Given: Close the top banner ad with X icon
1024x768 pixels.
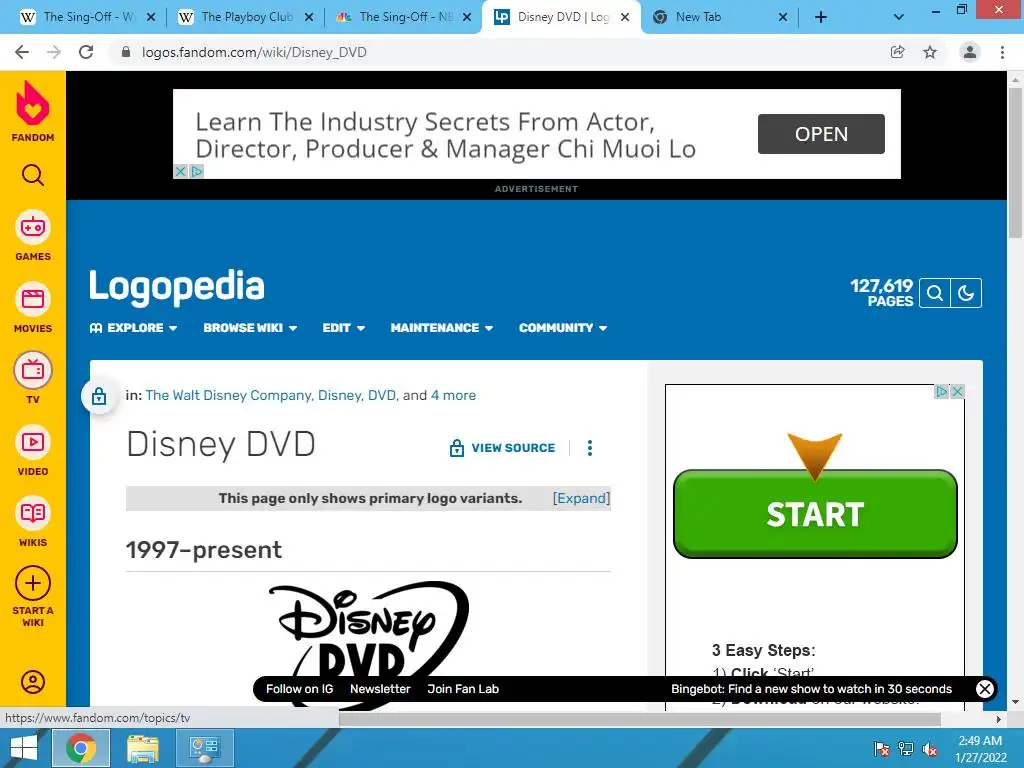Looking at the screenshot, I should pos(180,171).
